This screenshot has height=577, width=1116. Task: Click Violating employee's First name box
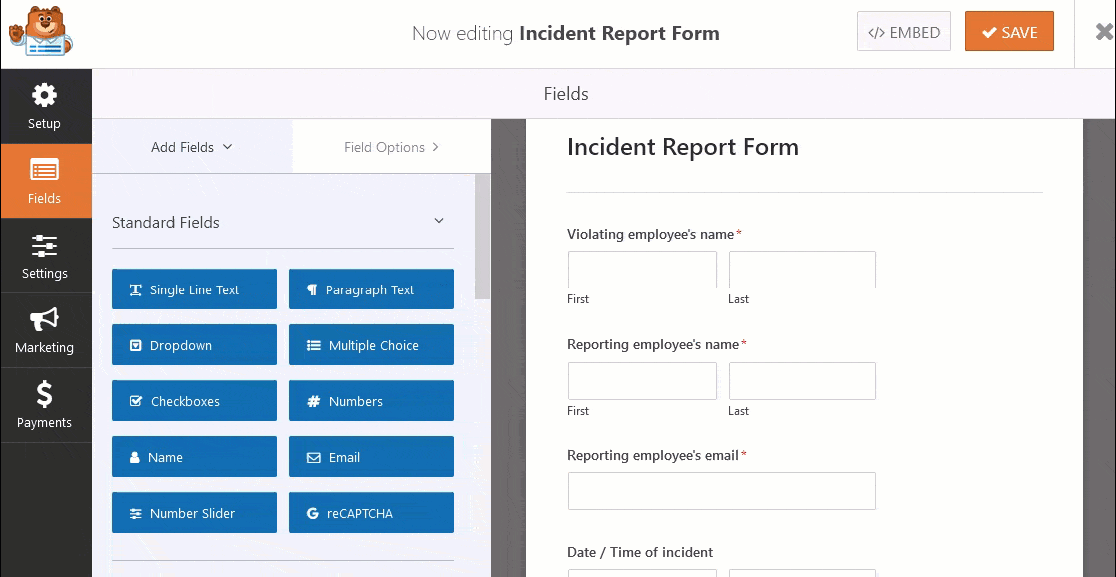[x=642, y=270]
